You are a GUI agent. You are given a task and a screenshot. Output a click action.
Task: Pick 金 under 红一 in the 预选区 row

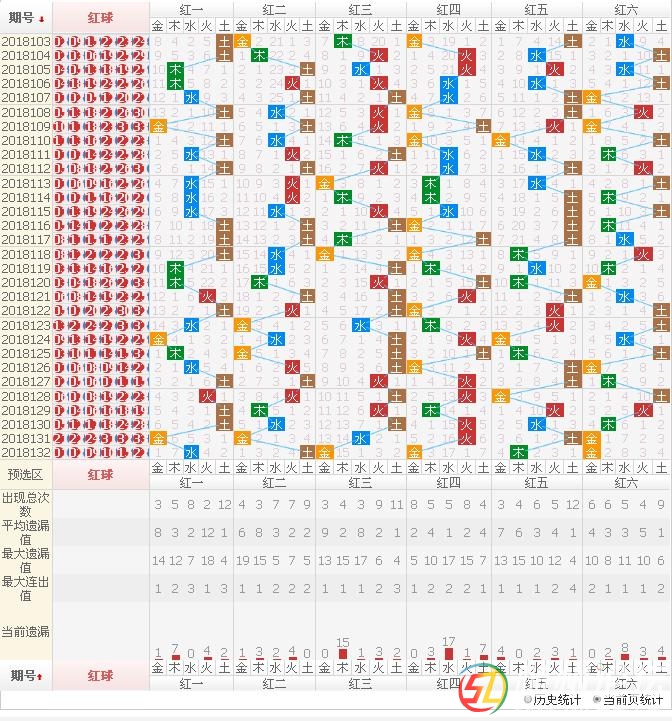[x=158, y=468]
